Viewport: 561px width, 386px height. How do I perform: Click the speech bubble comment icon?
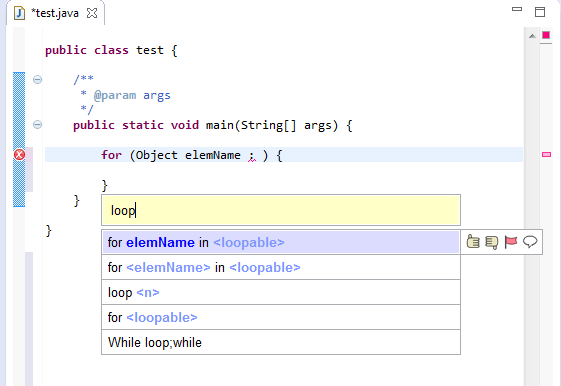click(x=530, y=242)
